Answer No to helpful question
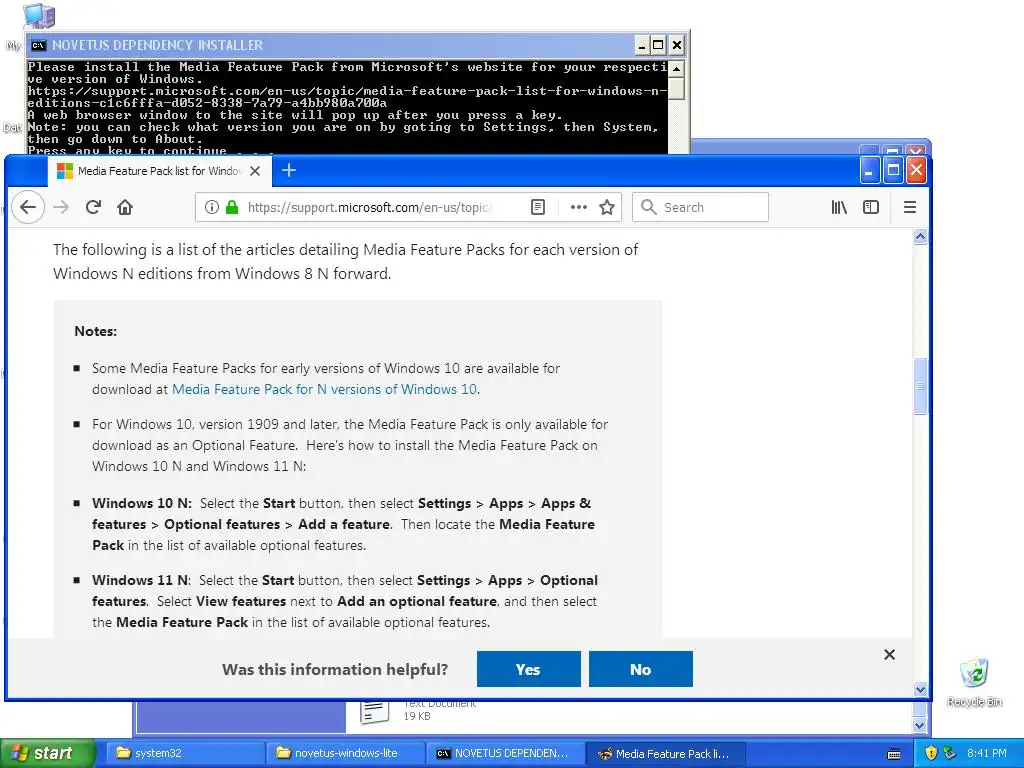The width and height of the screenshot is (1024, 768). click(x=641, y=669)
